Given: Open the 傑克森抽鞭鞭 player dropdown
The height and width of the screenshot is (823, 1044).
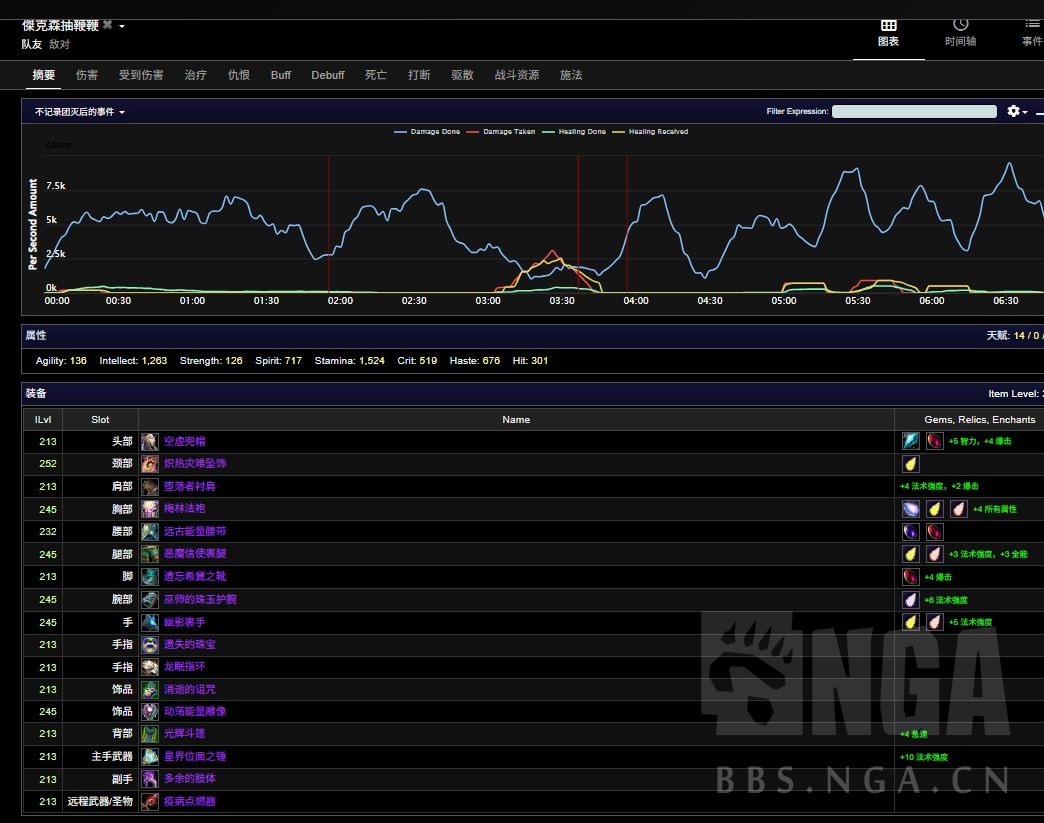Looking at the screenshot, I should [x=122, y=26].
